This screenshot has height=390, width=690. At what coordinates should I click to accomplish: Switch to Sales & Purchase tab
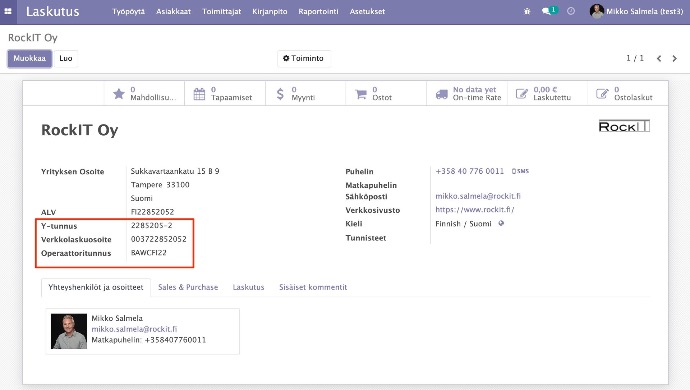coord(188,287)
